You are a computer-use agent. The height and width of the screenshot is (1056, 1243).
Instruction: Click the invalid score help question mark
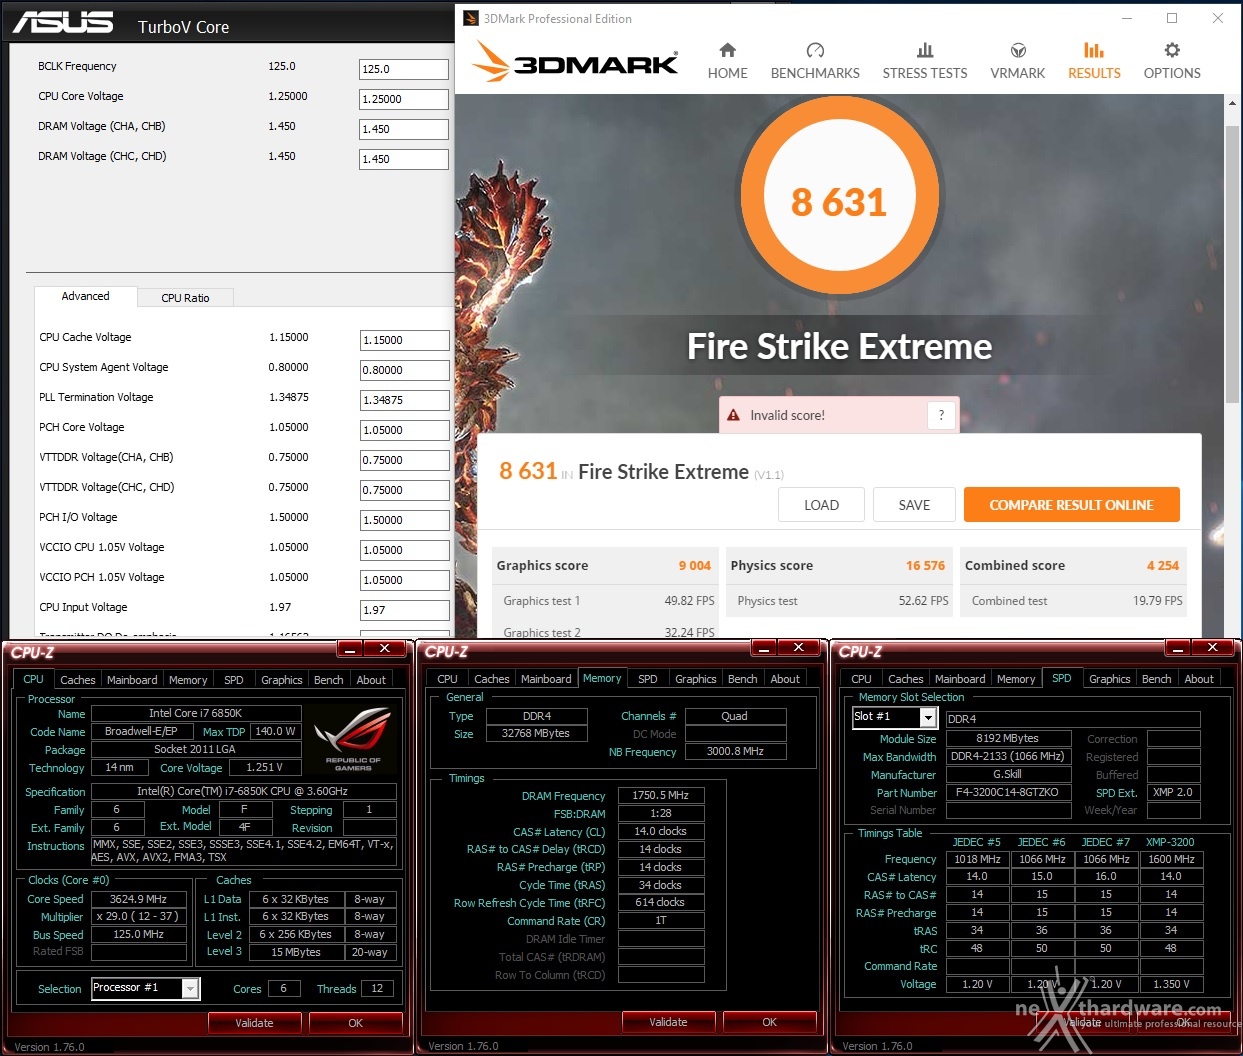click(x=941, y=415)
